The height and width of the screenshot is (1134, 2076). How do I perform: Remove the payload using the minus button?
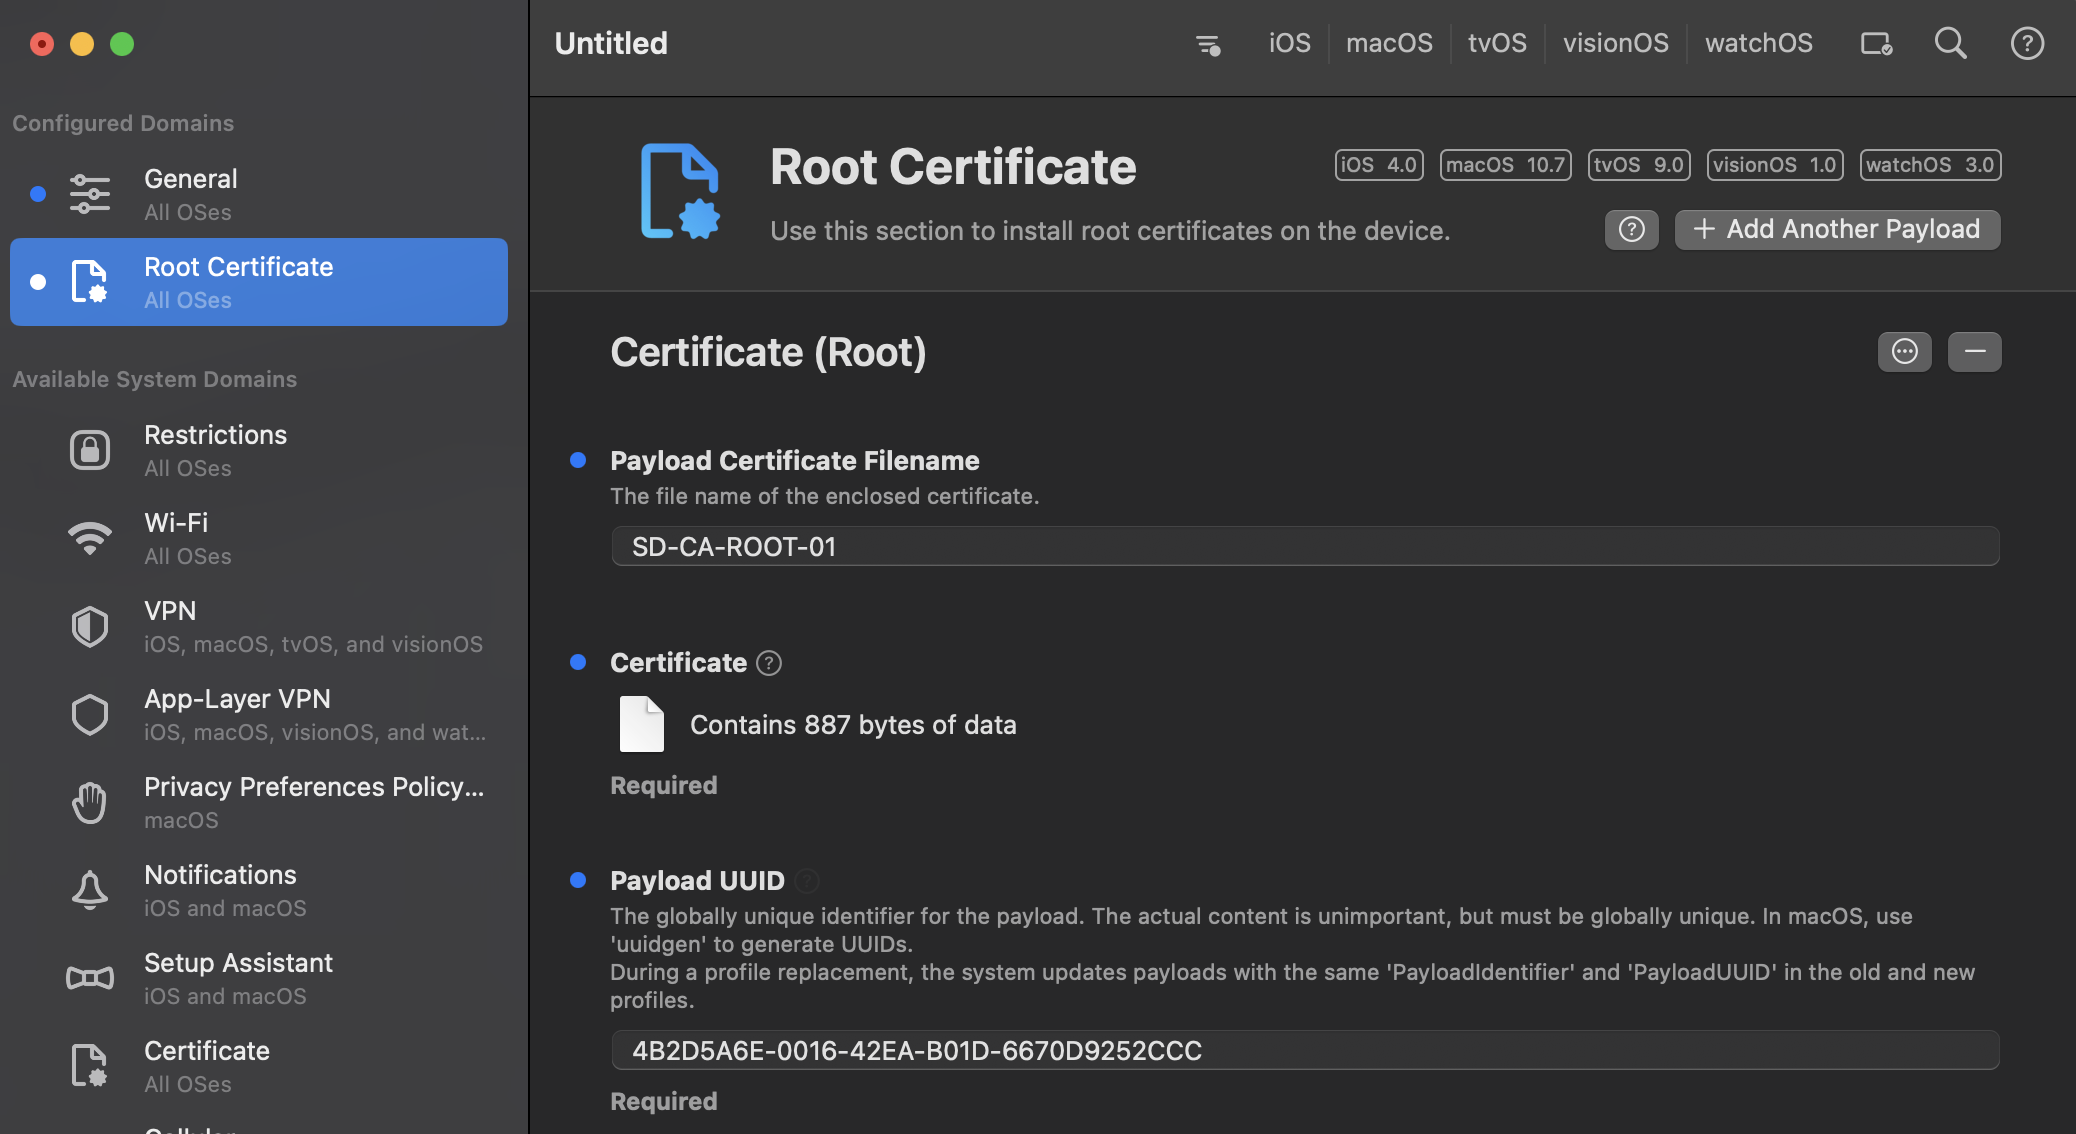click(1975, 352)
